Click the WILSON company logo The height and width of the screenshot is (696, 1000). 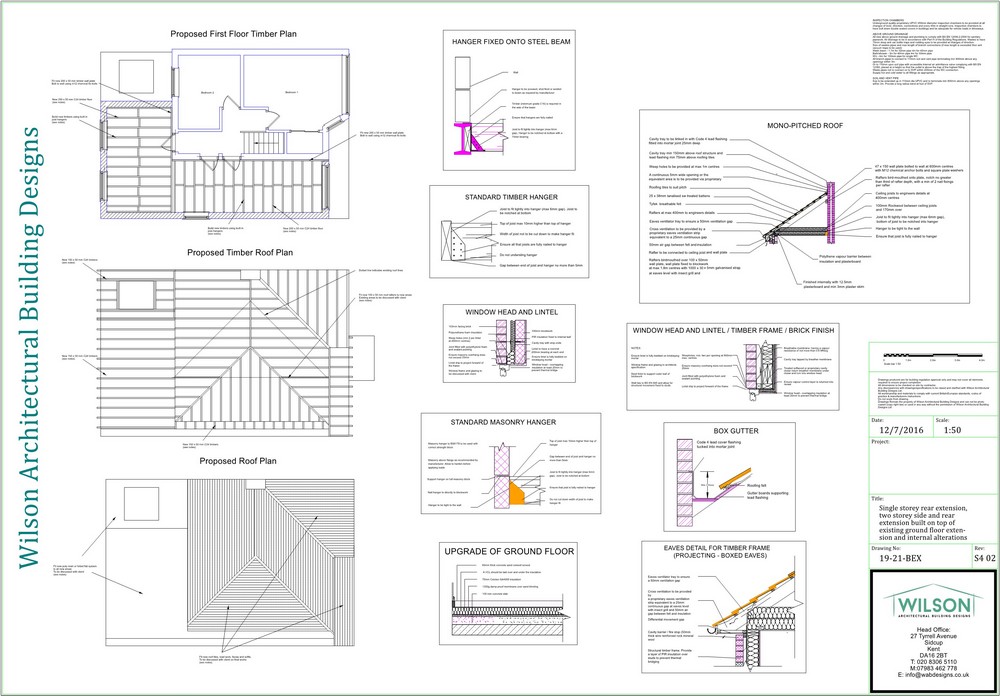932,603
